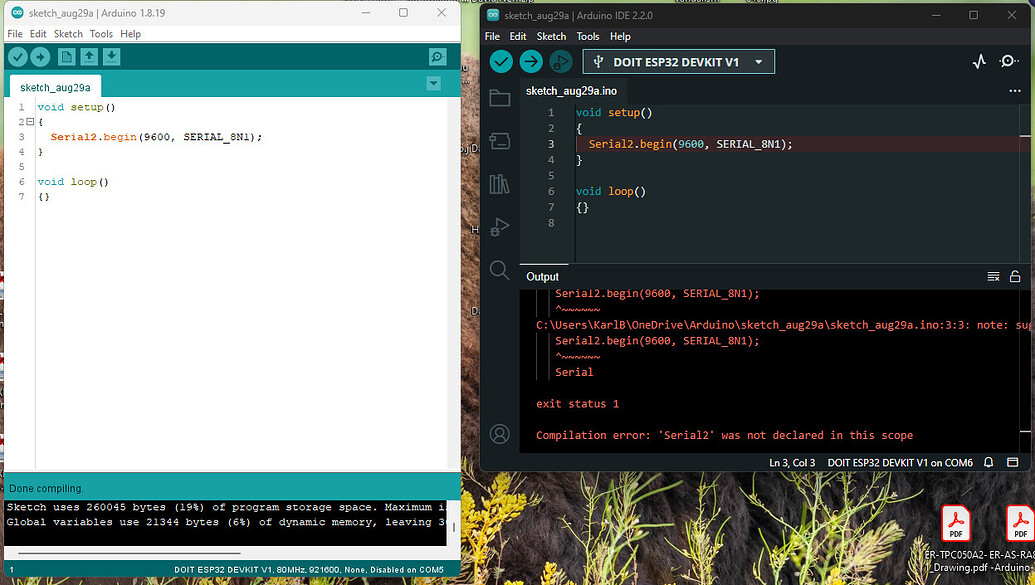Click 'Global variables use 21344 bytes' line

click(226, 522)
